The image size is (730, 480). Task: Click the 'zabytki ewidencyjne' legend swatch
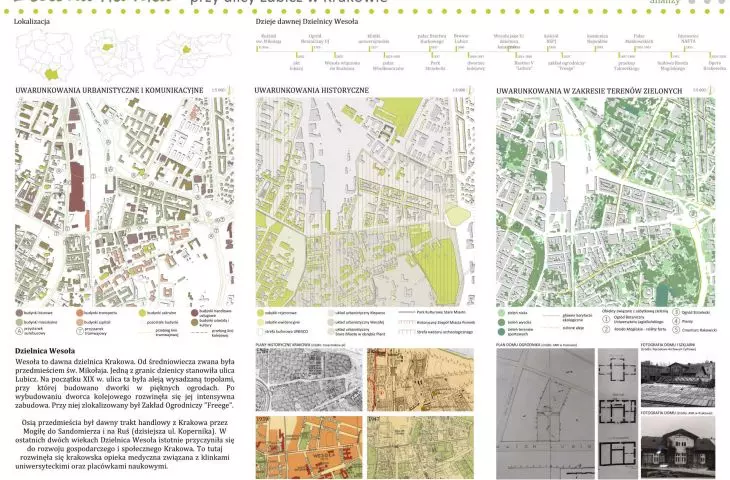(260, 322)
